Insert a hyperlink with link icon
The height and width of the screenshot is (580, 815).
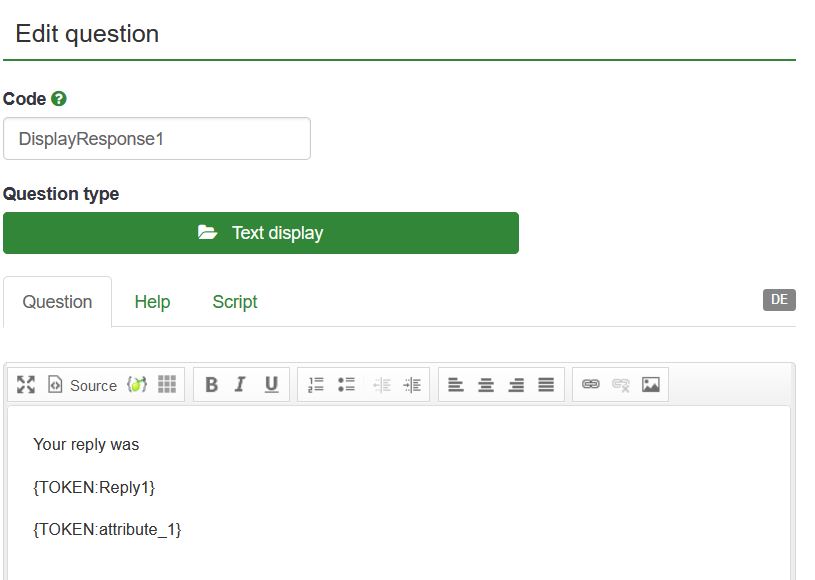pos(591,385)
